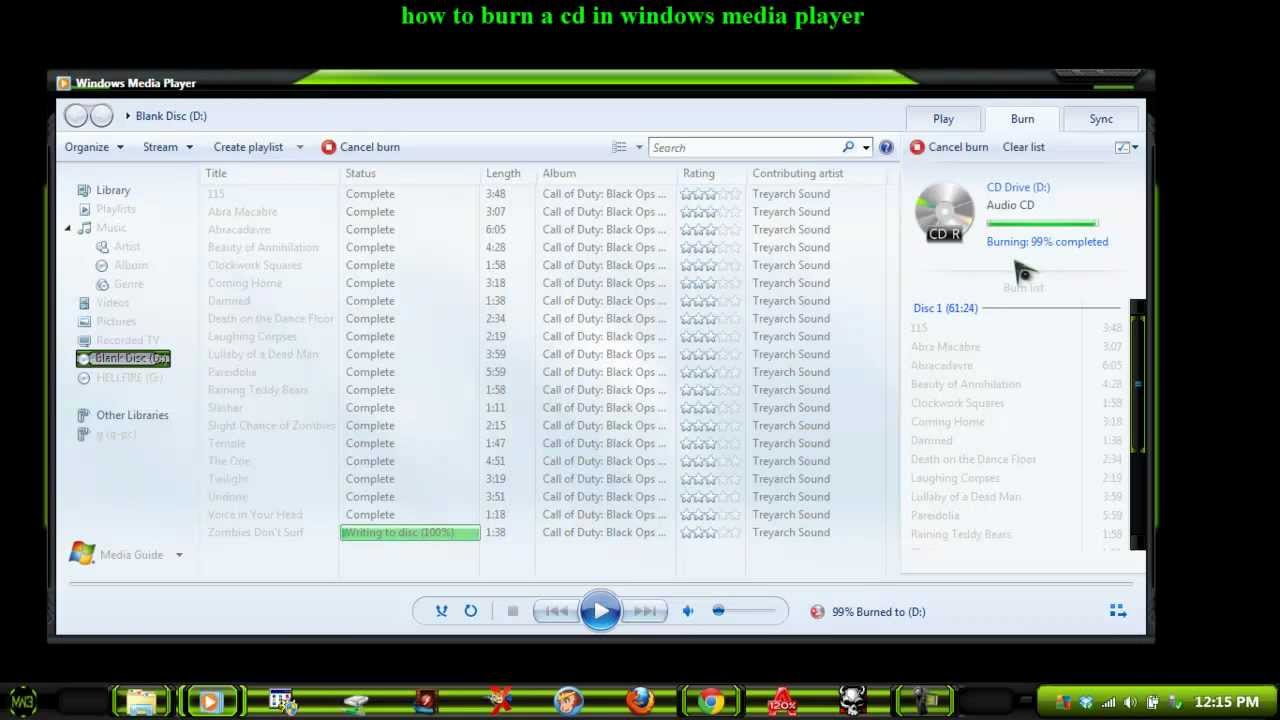The image size is (1280, 720).
Task: Turn on shuffle in the playback bar
Action: (x=441, y=611)
